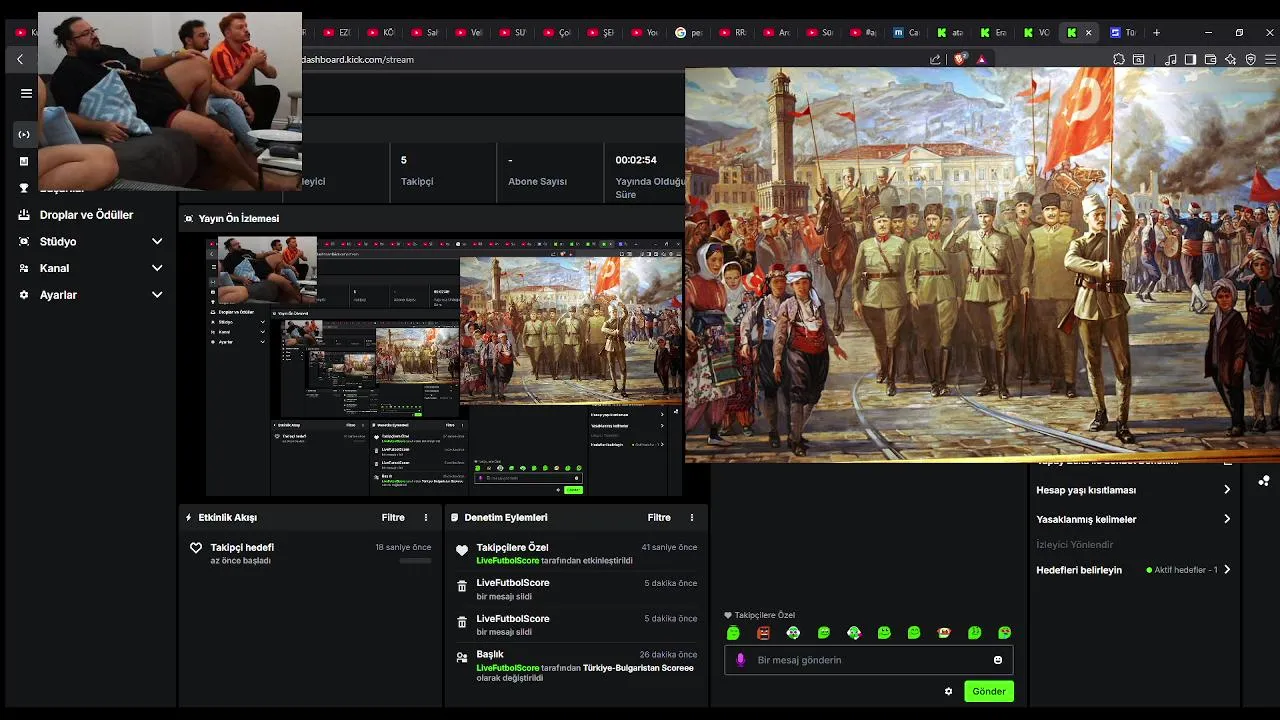Click the Takipçi count stat
The width and height of the screenshot is (1280, 720).
pyautogui.click(x=417, y=171)
